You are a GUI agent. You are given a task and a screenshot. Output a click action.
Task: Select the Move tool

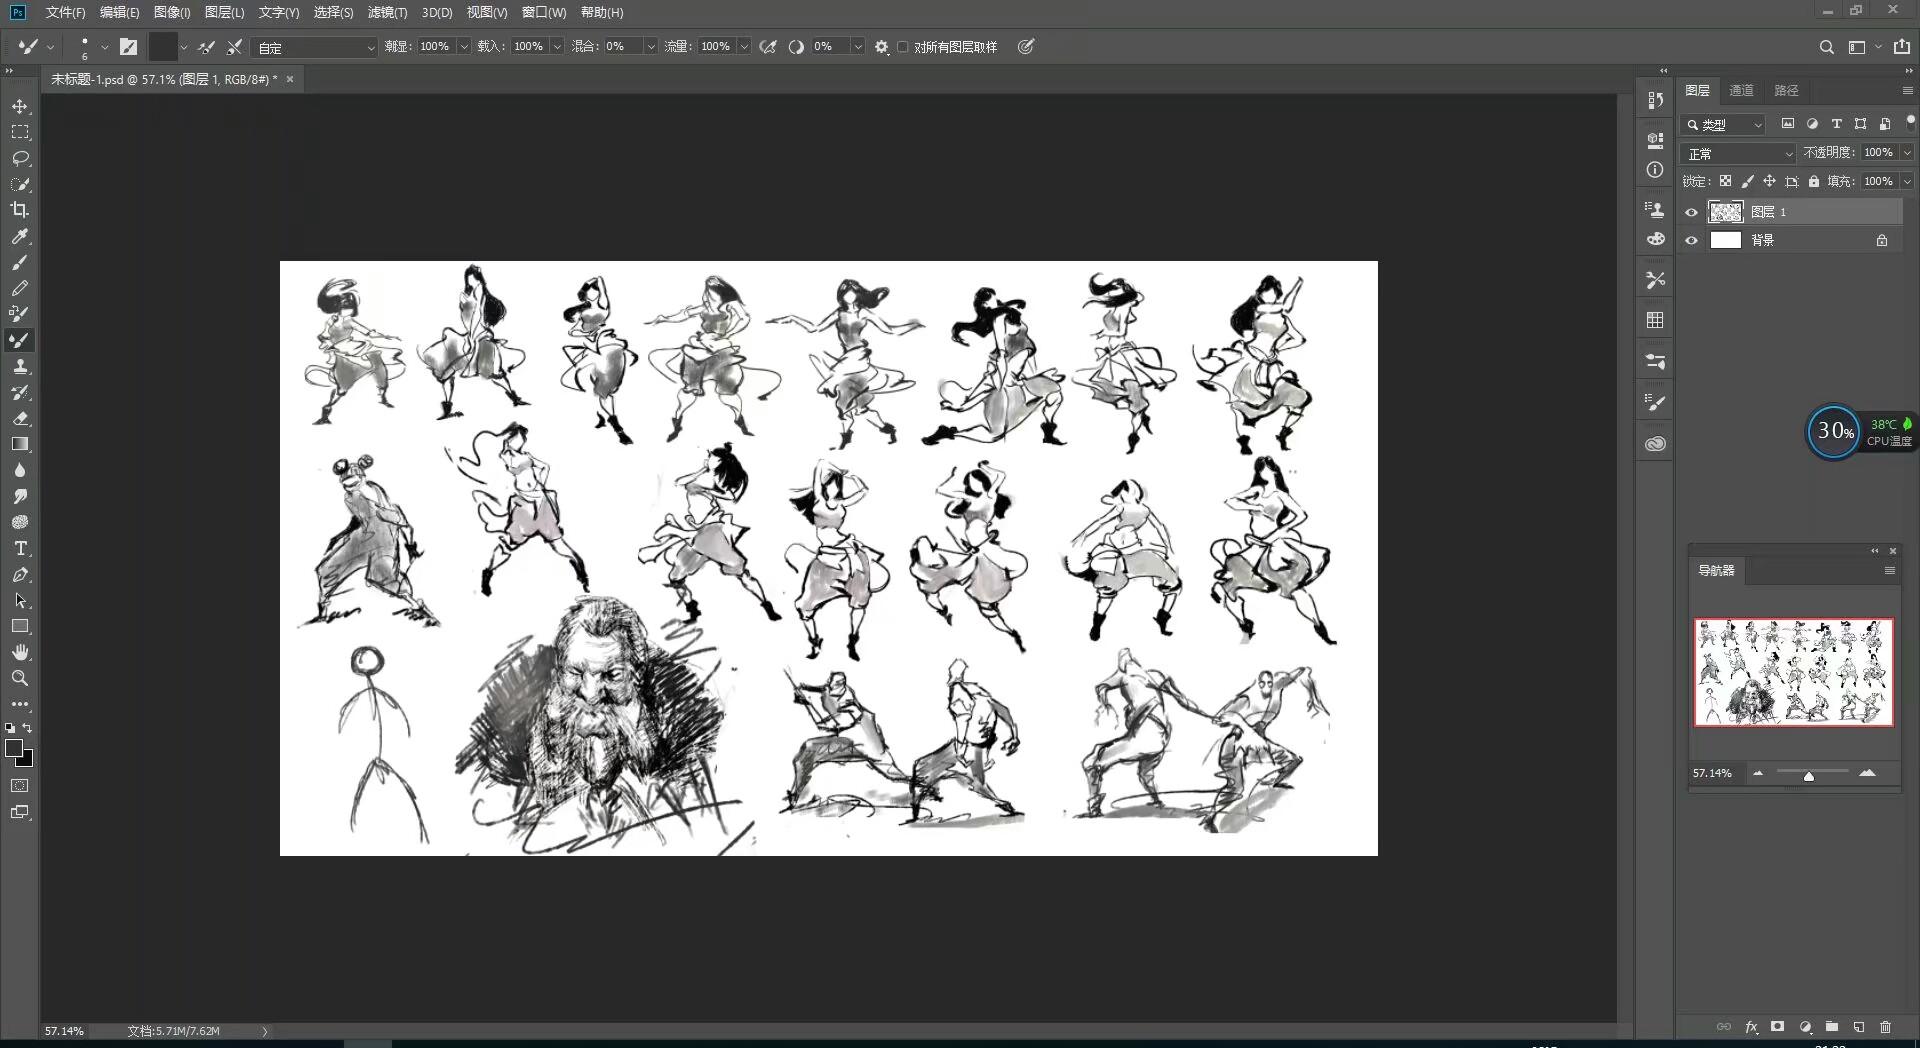20,106
